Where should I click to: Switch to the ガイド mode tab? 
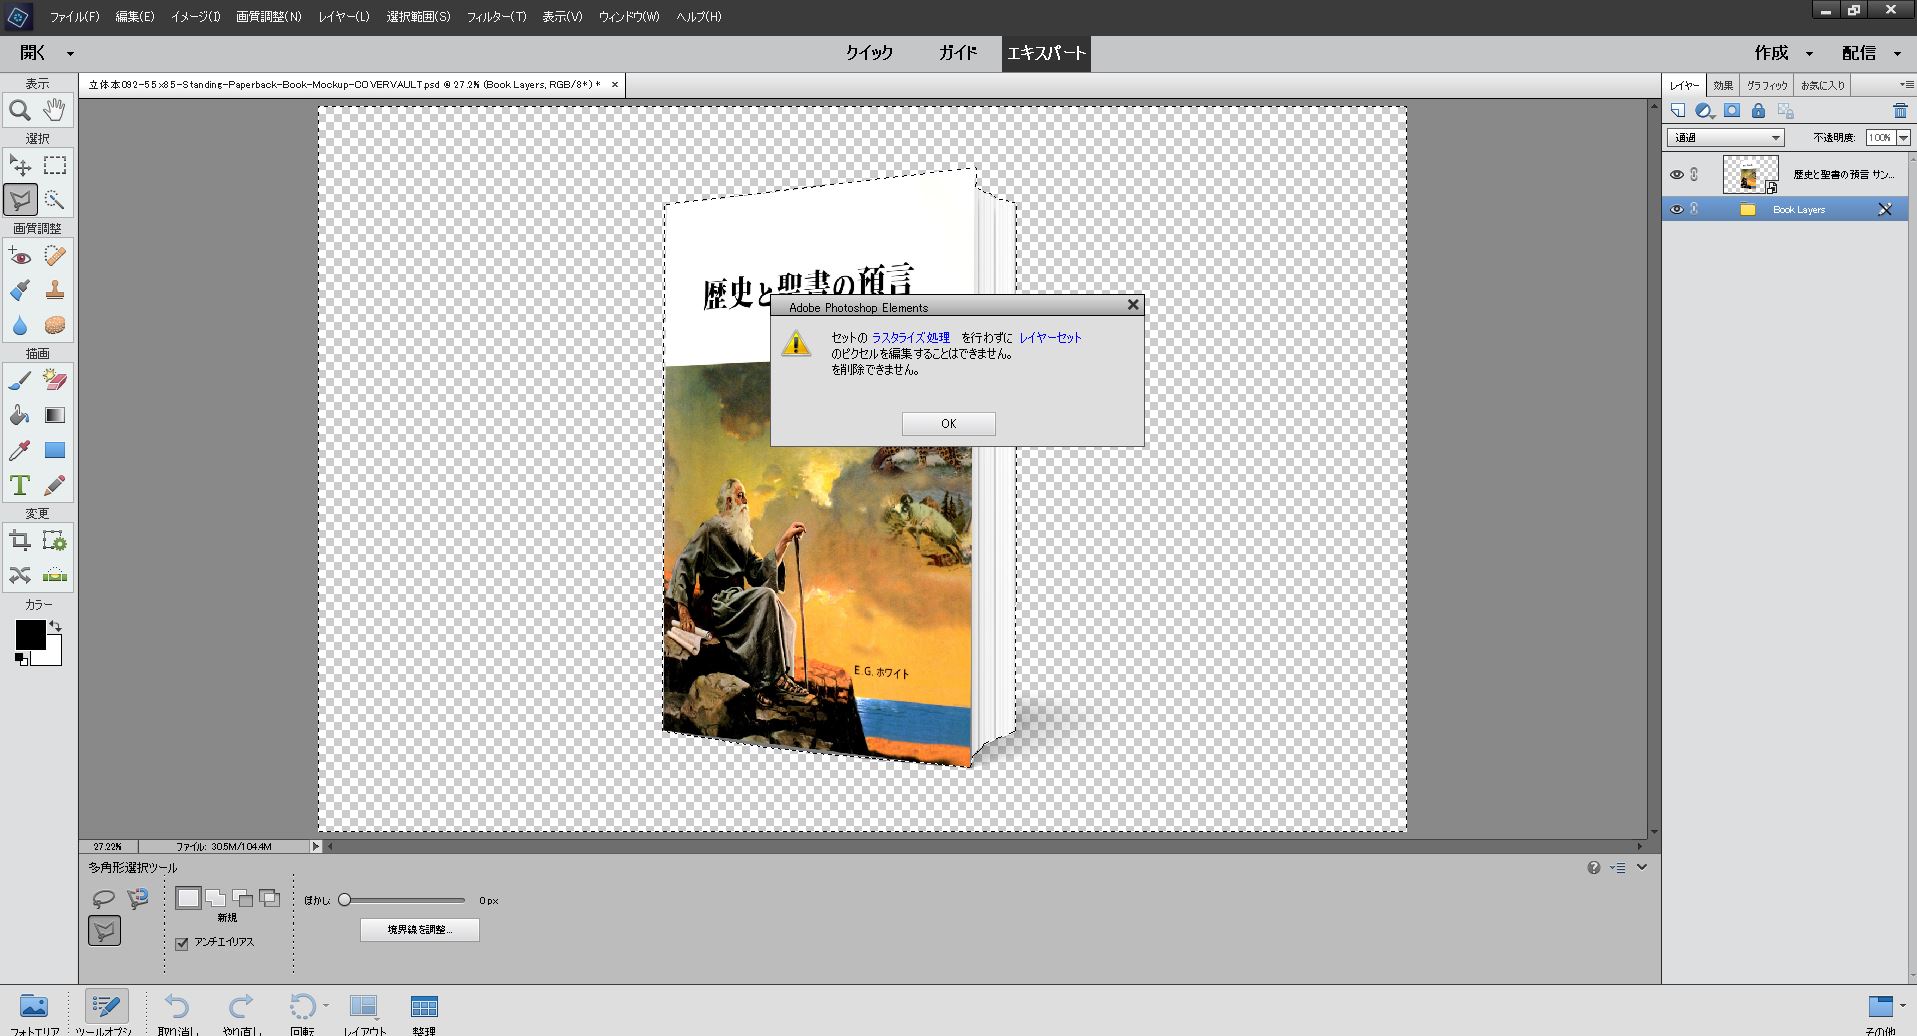coord(957,53)
